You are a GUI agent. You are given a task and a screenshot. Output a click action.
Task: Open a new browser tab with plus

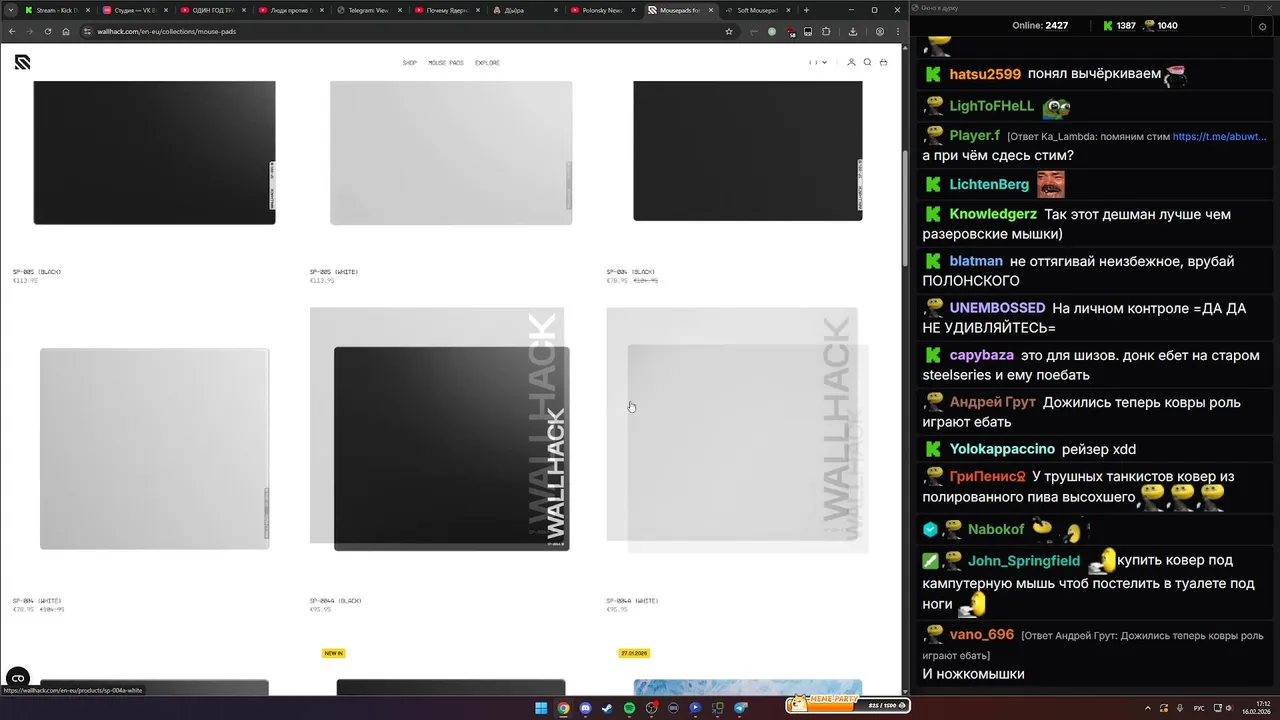806,10
